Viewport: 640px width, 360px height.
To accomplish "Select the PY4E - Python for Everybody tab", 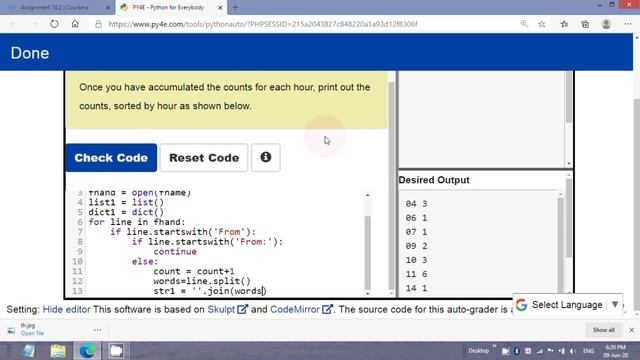I will (x=167, y=7).
